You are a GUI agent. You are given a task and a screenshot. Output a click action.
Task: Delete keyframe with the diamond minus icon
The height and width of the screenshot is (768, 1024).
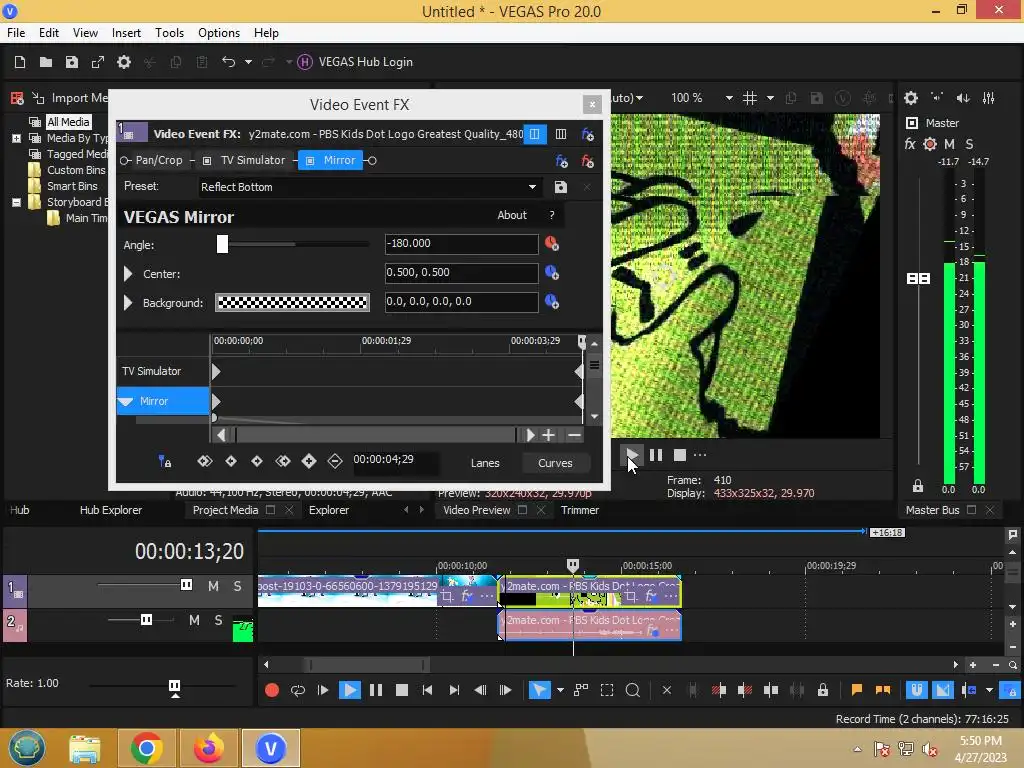click(335, 461)
